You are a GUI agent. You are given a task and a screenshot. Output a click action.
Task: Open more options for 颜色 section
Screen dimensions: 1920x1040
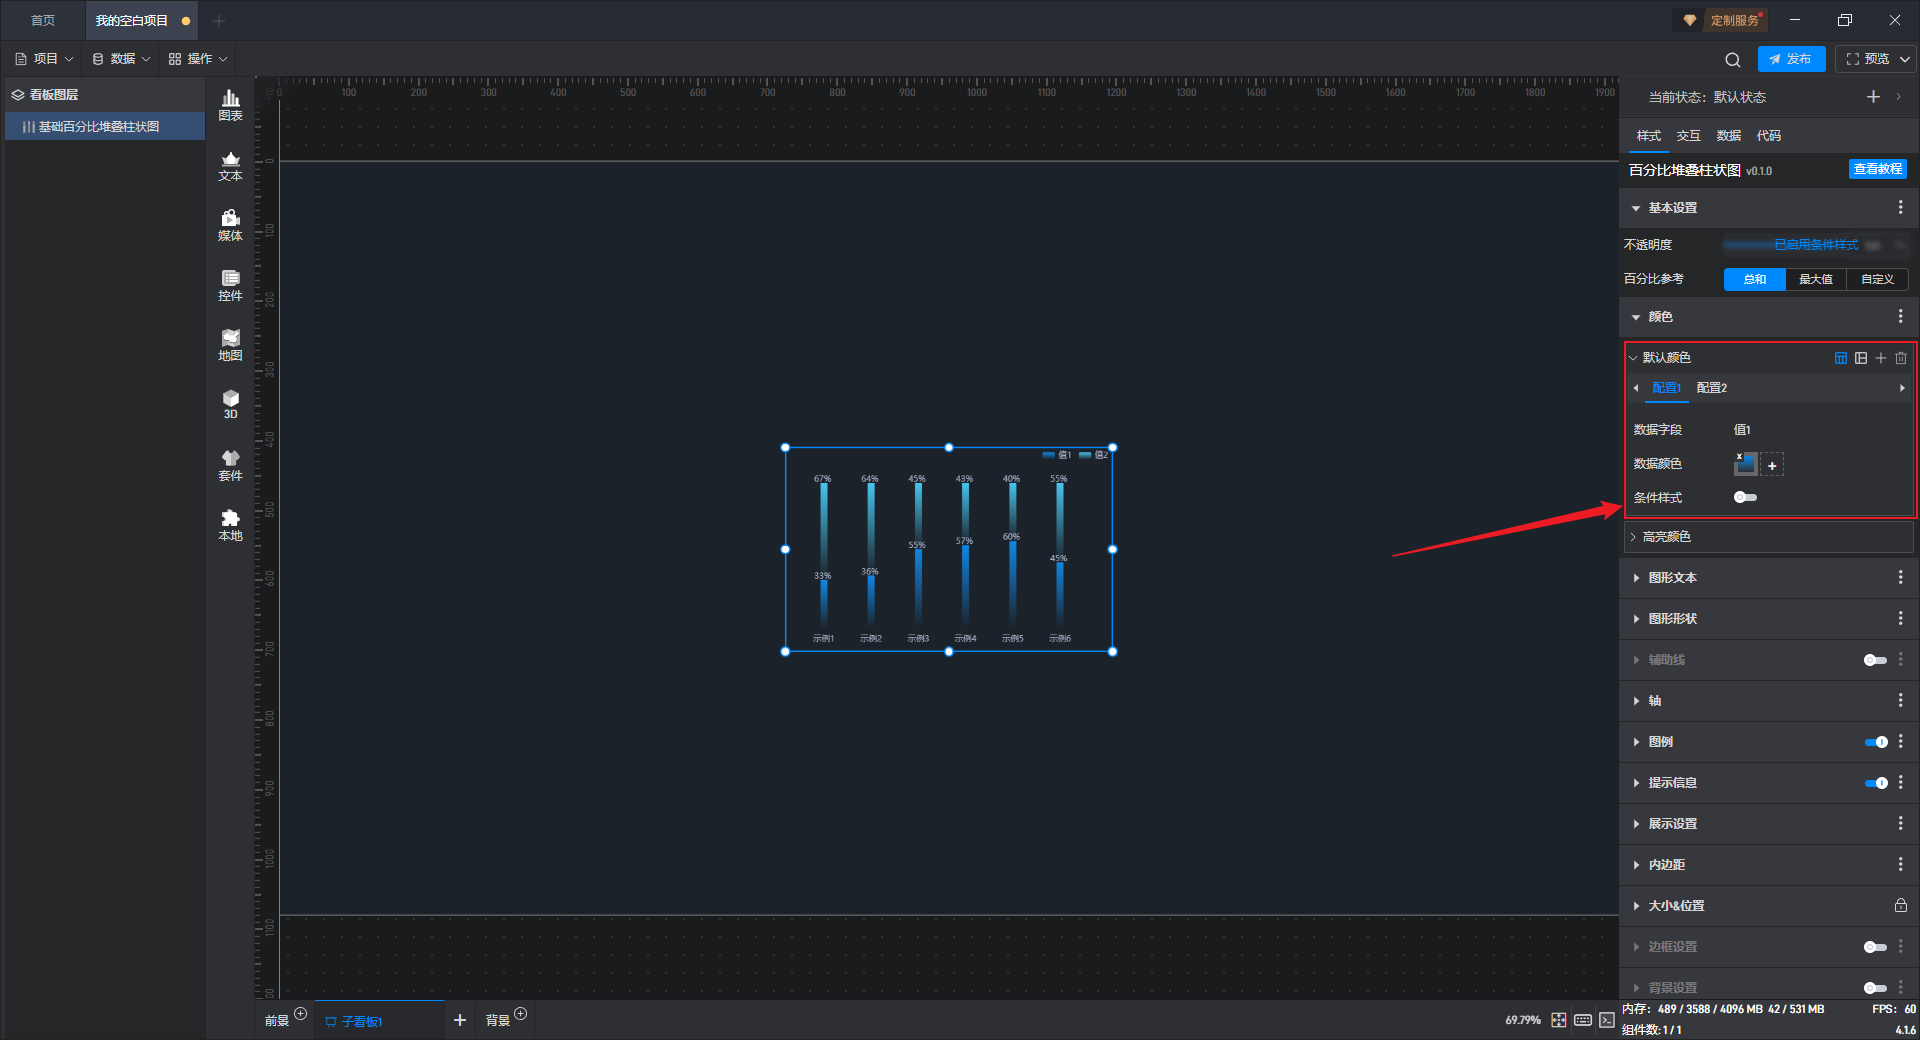coord(1901,316)
